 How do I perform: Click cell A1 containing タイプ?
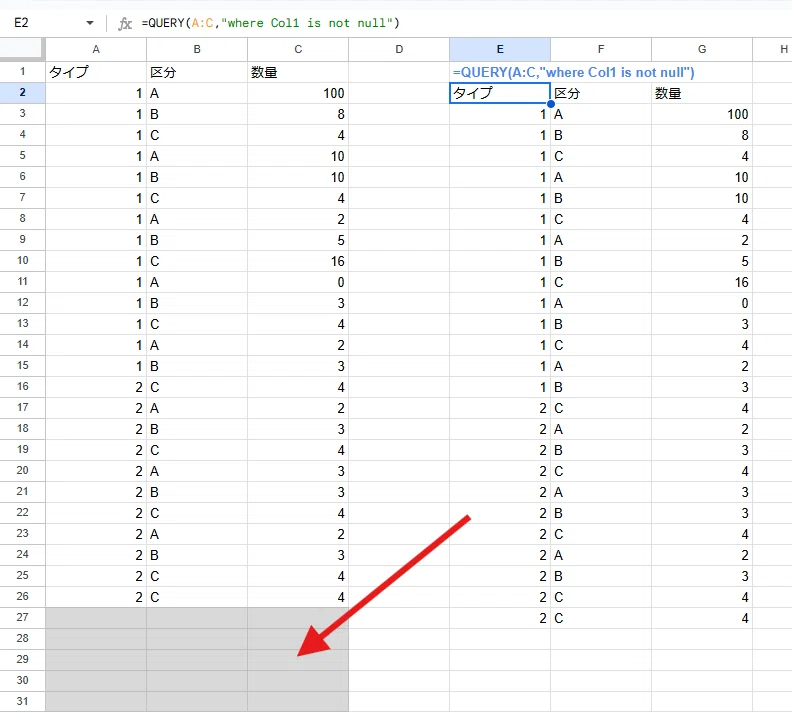(x=96, y=72)
